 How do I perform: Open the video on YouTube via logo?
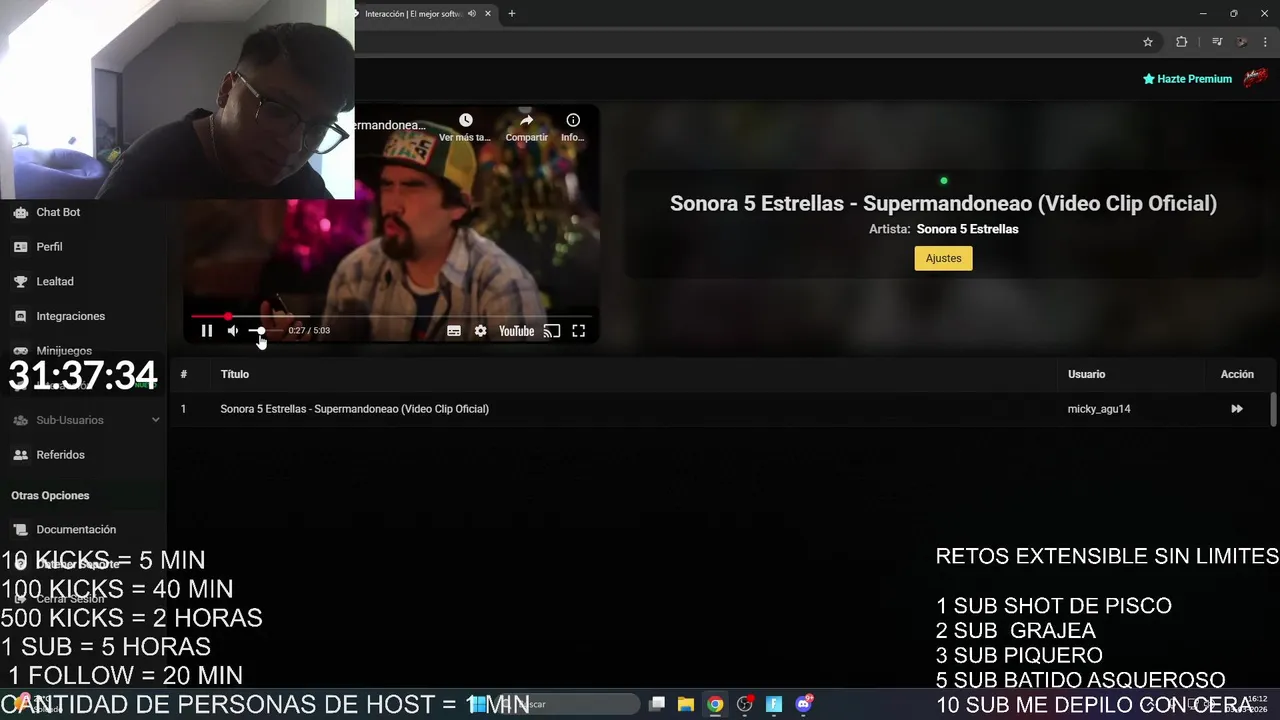(517, 331)
